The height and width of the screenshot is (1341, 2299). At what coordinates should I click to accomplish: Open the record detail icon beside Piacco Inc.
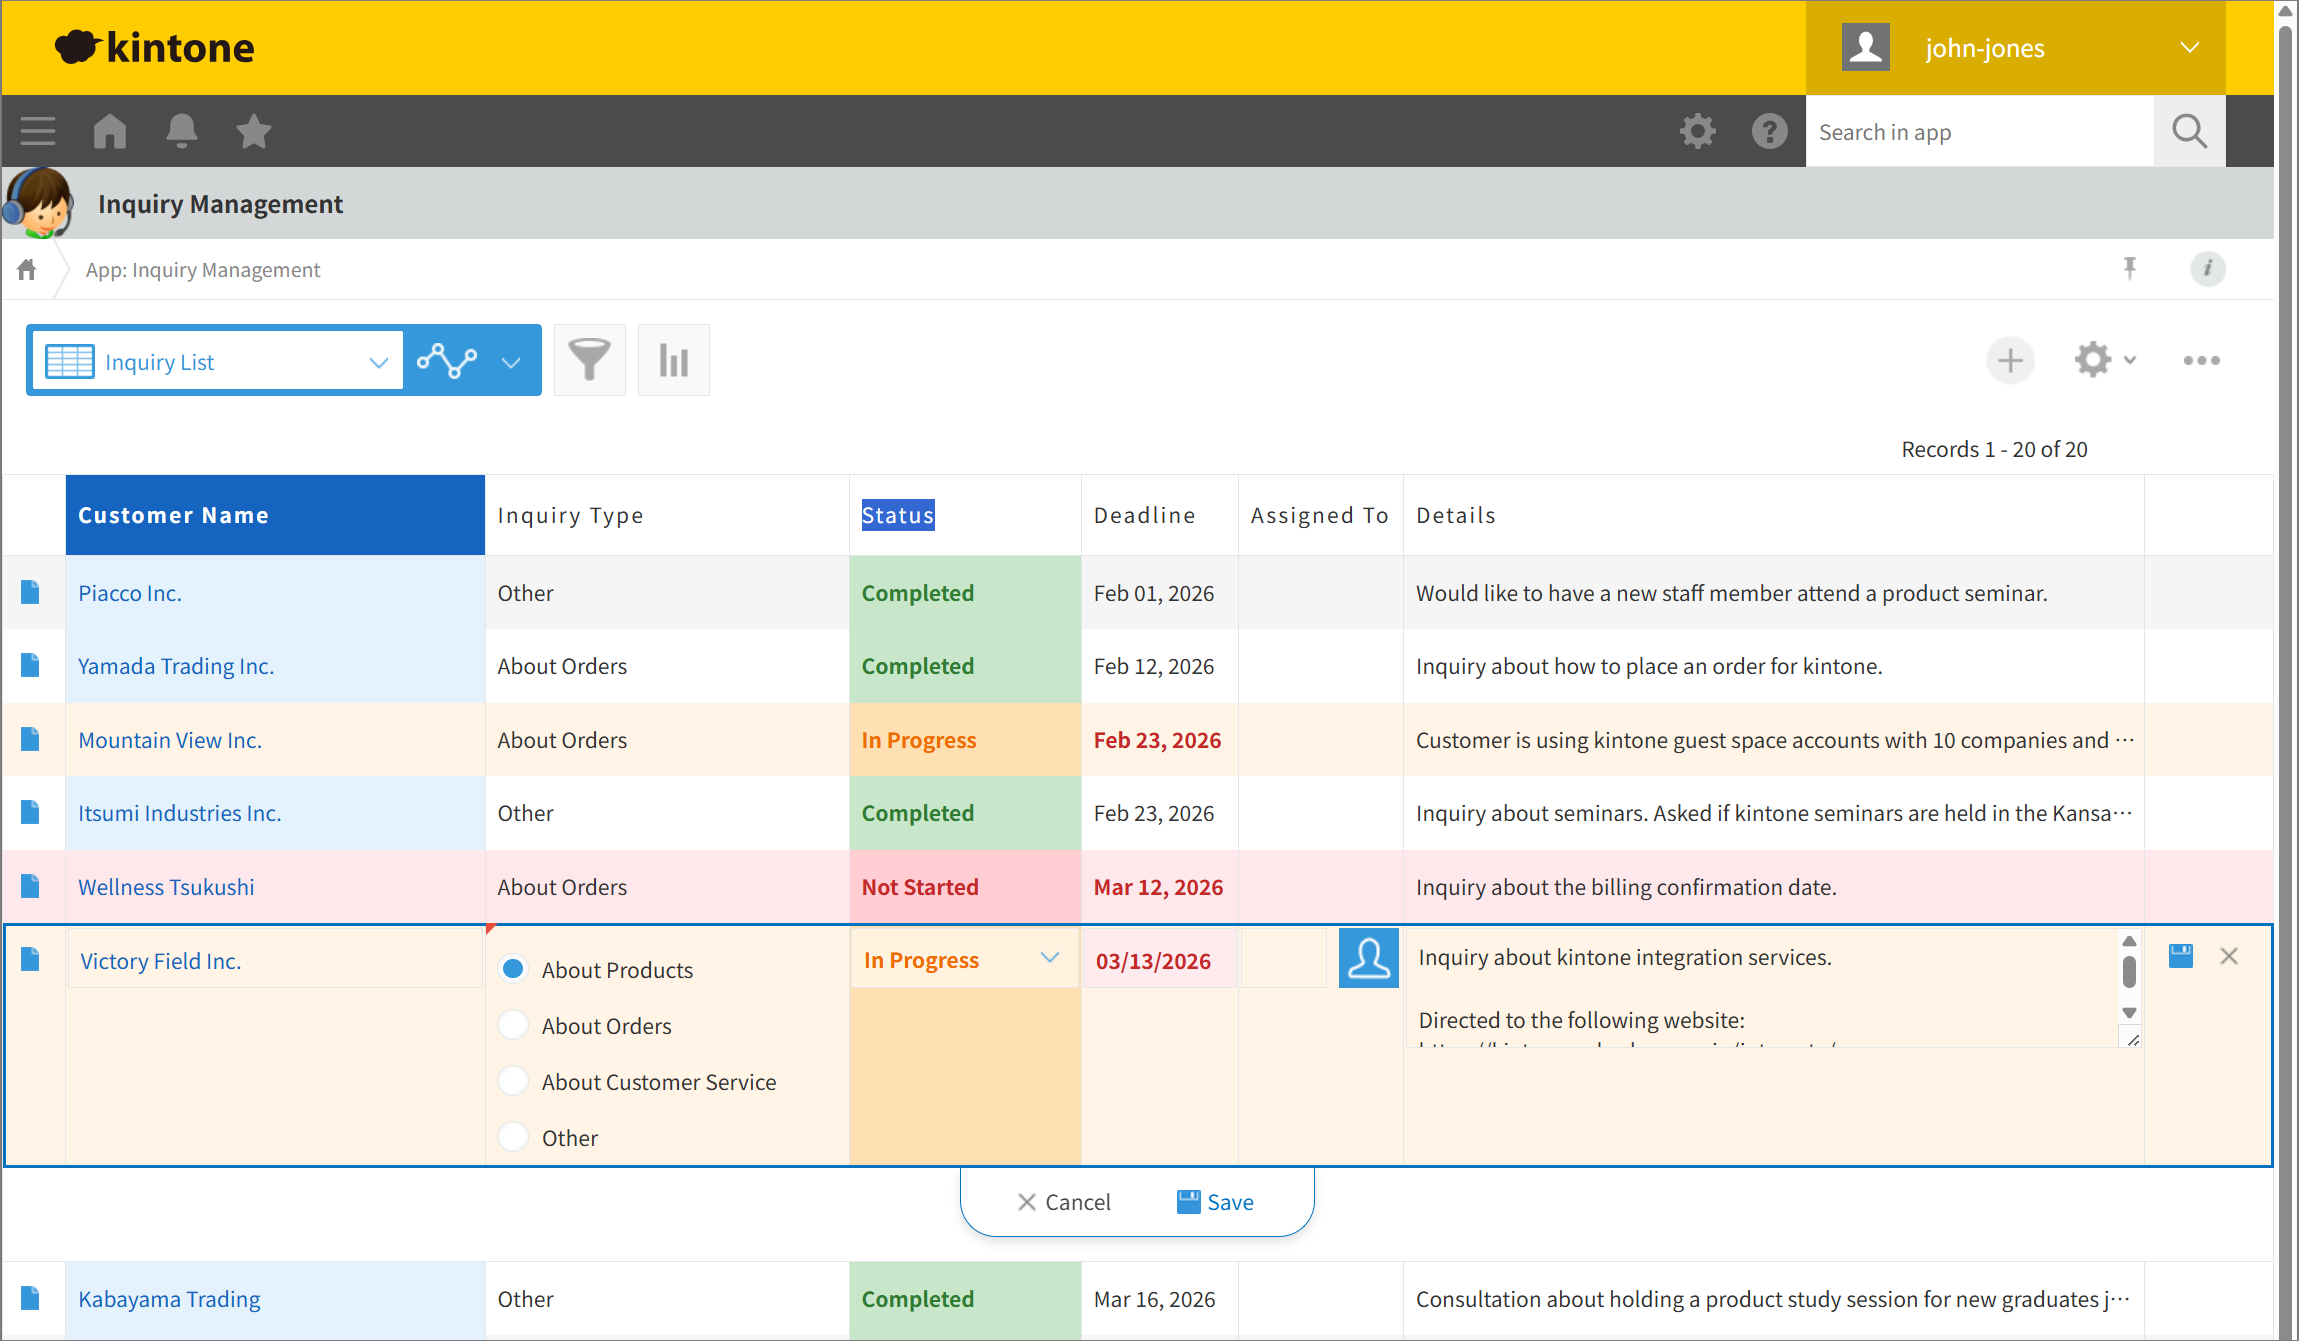(30, 592)
